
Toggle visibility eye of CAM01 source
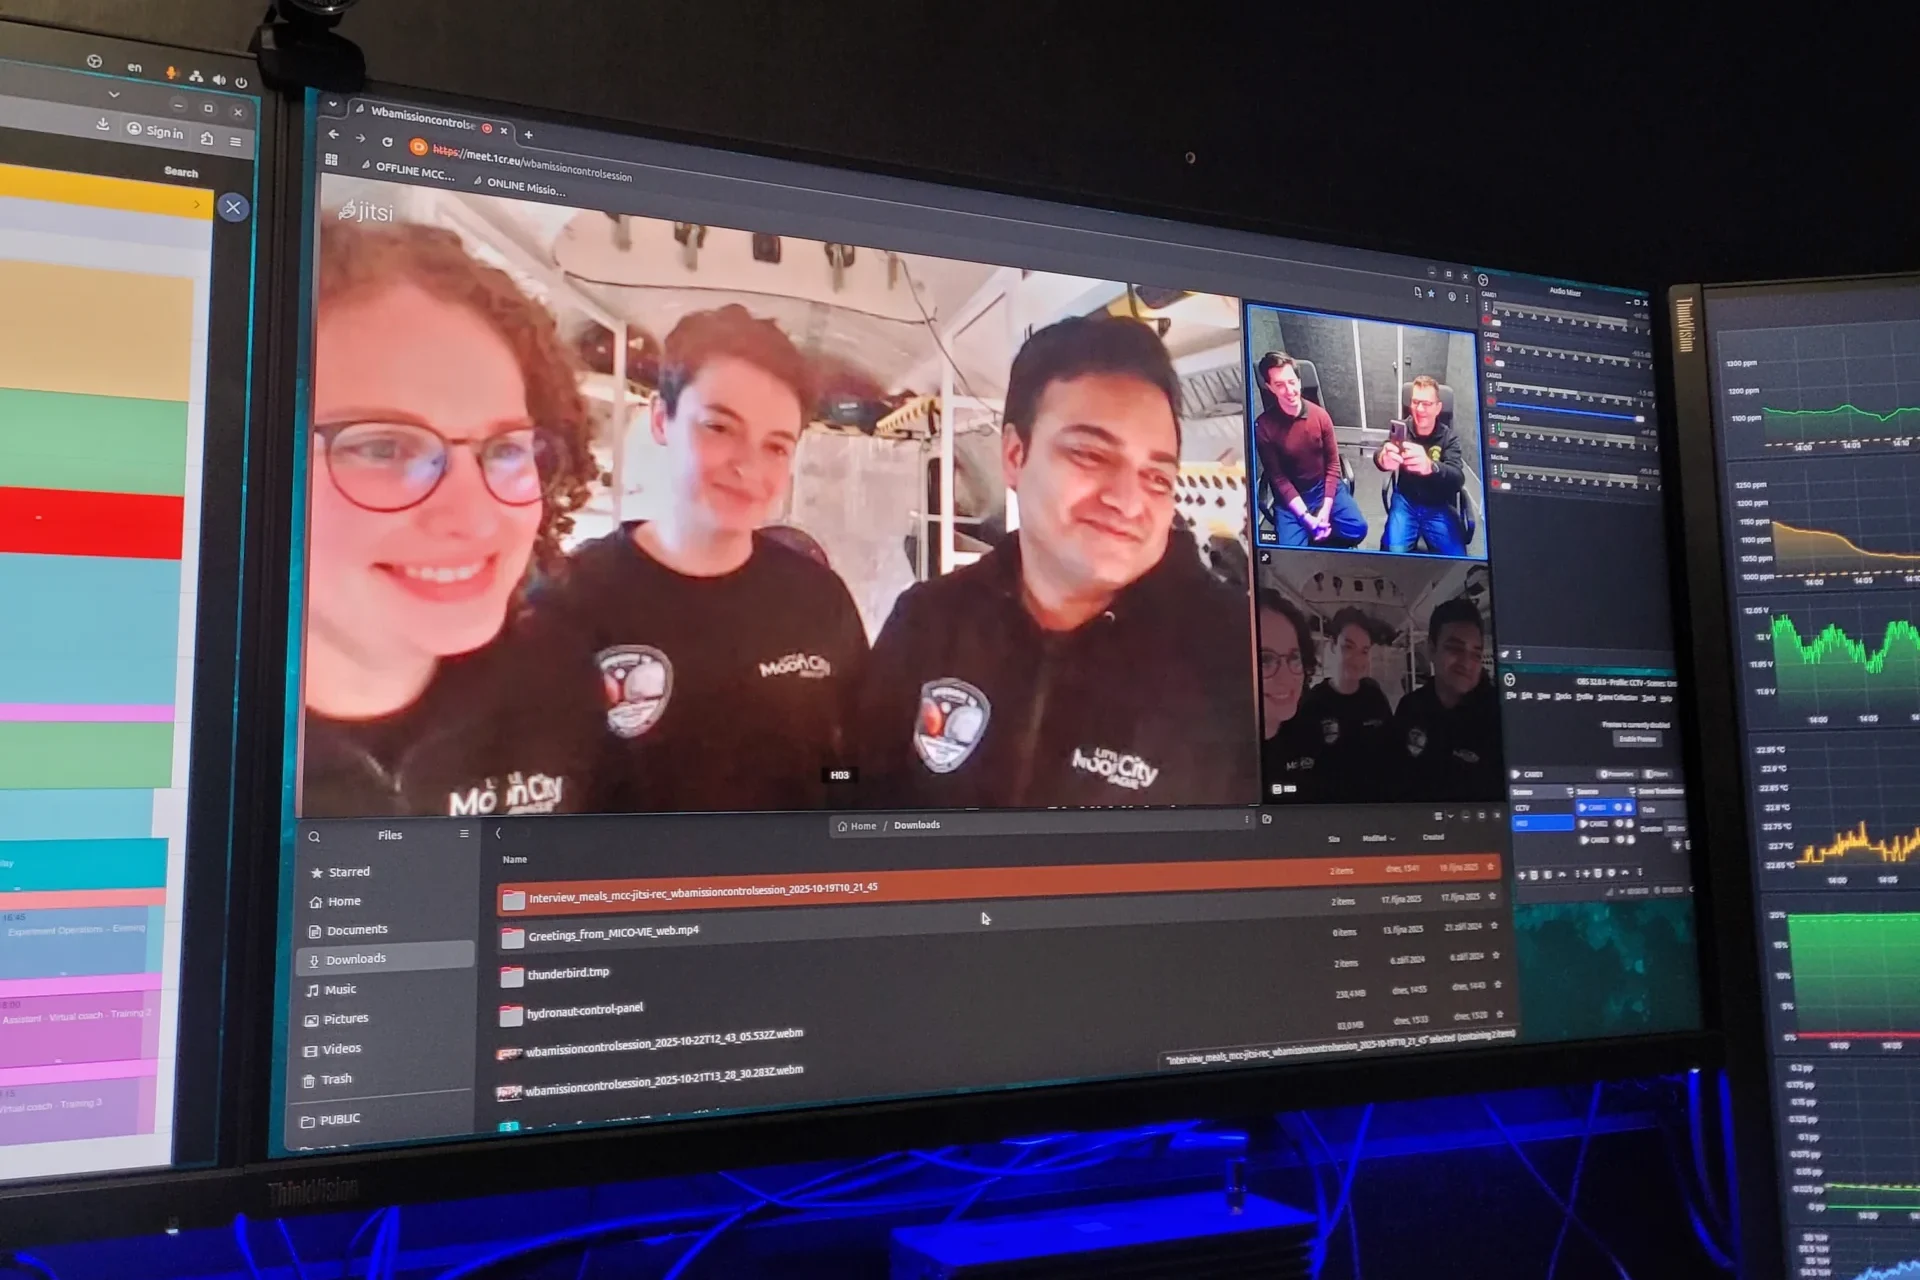[x=1617, y=807]
